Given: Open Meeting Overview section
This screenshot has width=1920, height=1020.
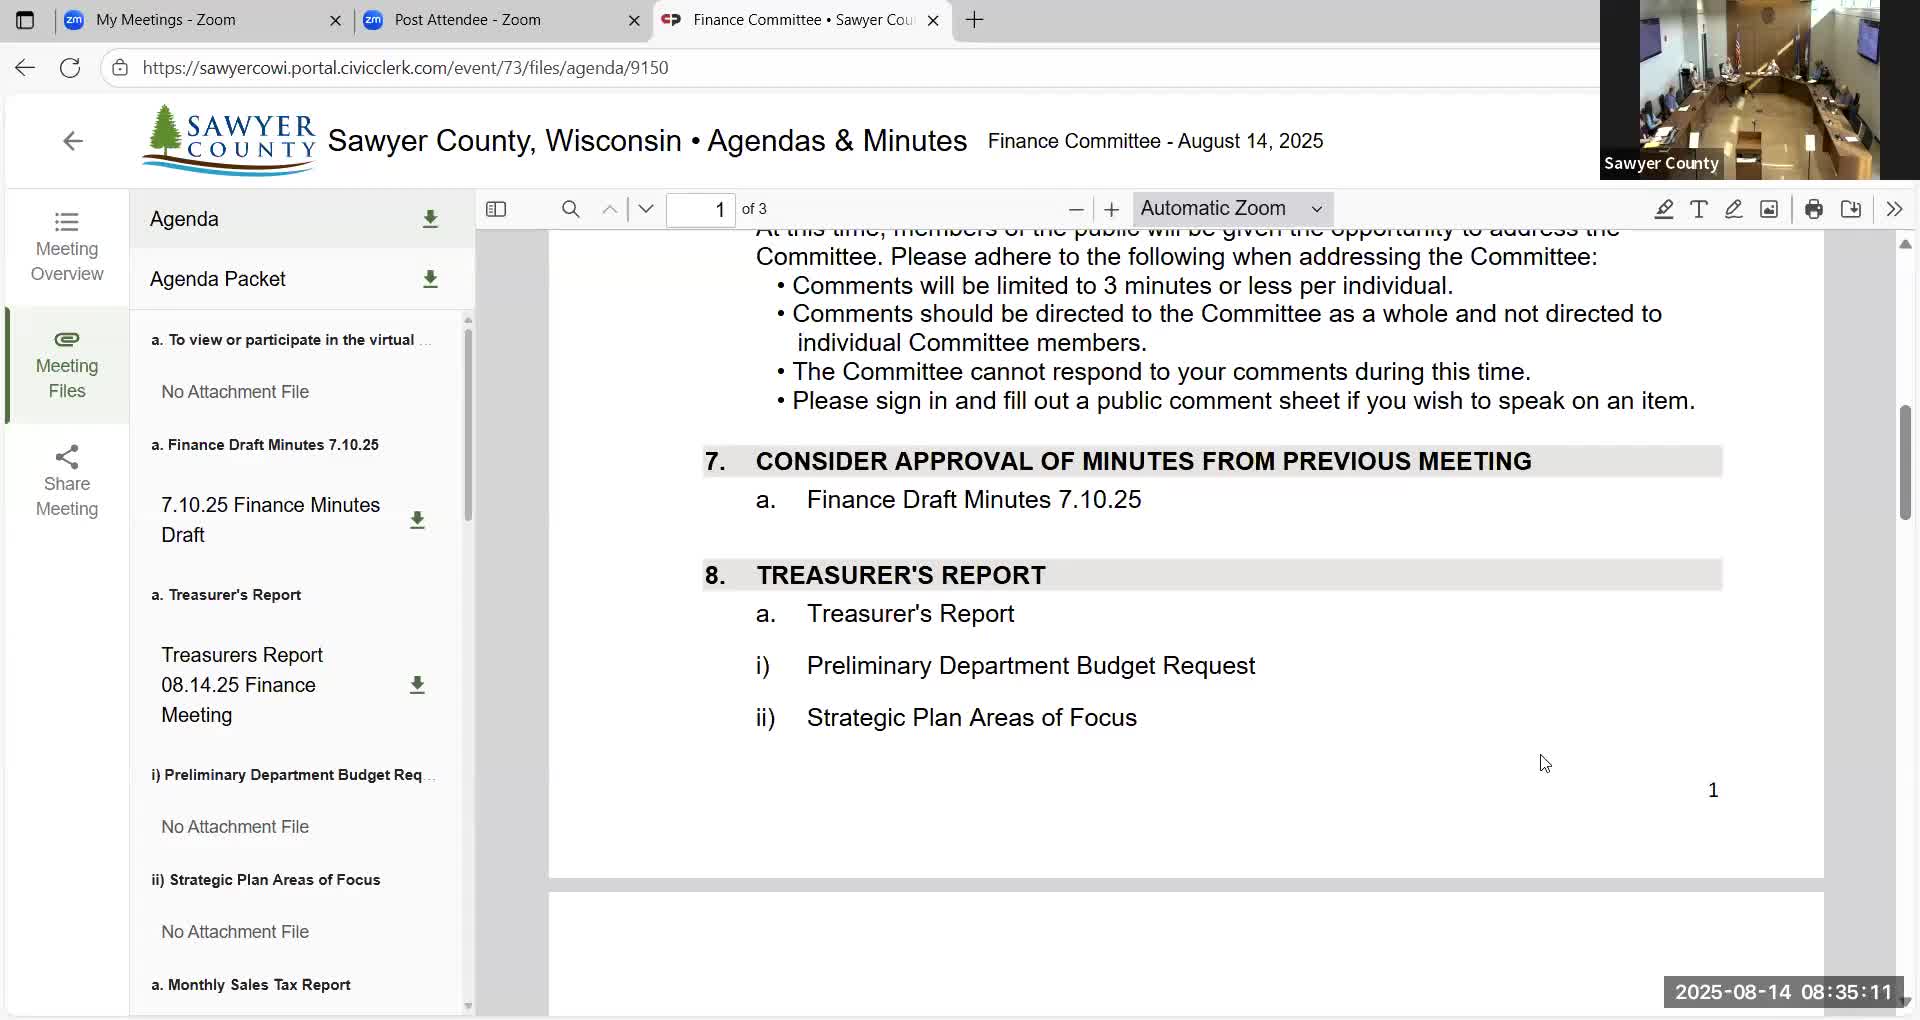Looking at the screenshot, I should 67,247.
